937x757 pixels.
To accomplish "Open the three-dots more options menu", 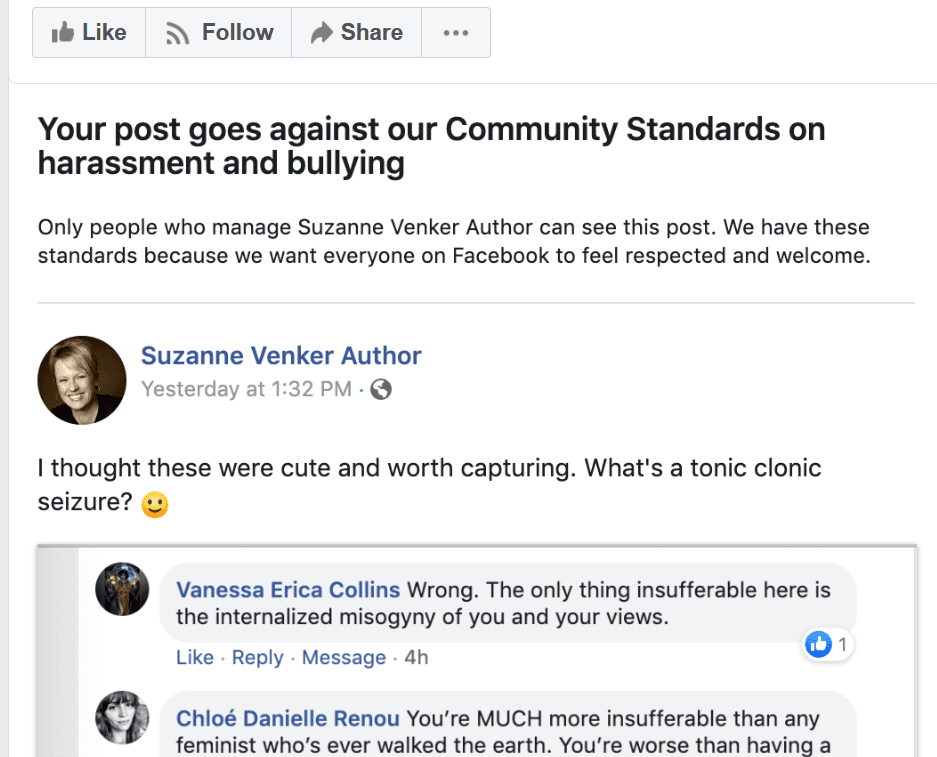I will click(456, 33).
